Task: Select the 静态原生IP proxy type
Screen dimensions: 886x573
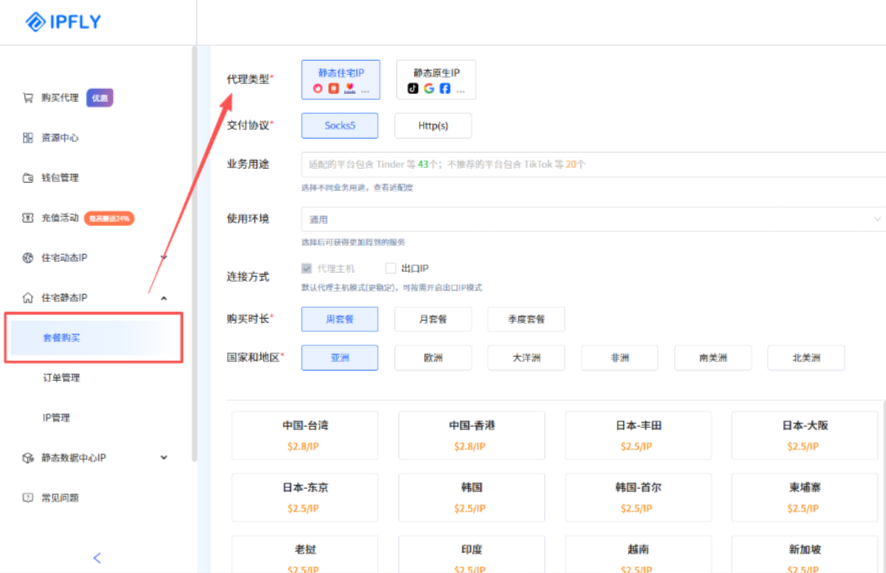Action: (x=436, y=80)
